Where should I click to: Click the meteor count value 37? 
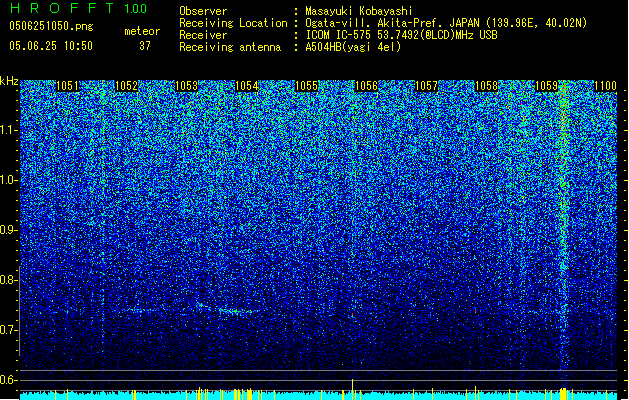pos(144,46)
